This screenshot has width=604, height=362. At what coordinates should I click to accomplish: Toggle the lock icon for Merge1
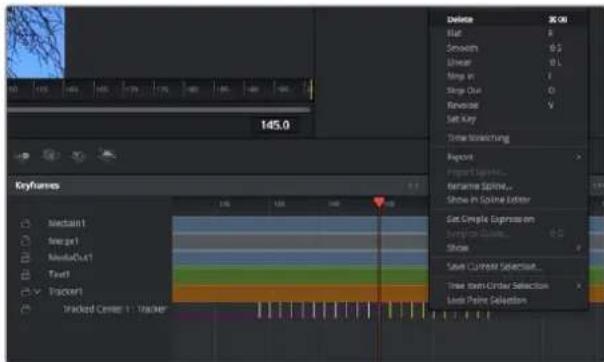pos(25,241)
